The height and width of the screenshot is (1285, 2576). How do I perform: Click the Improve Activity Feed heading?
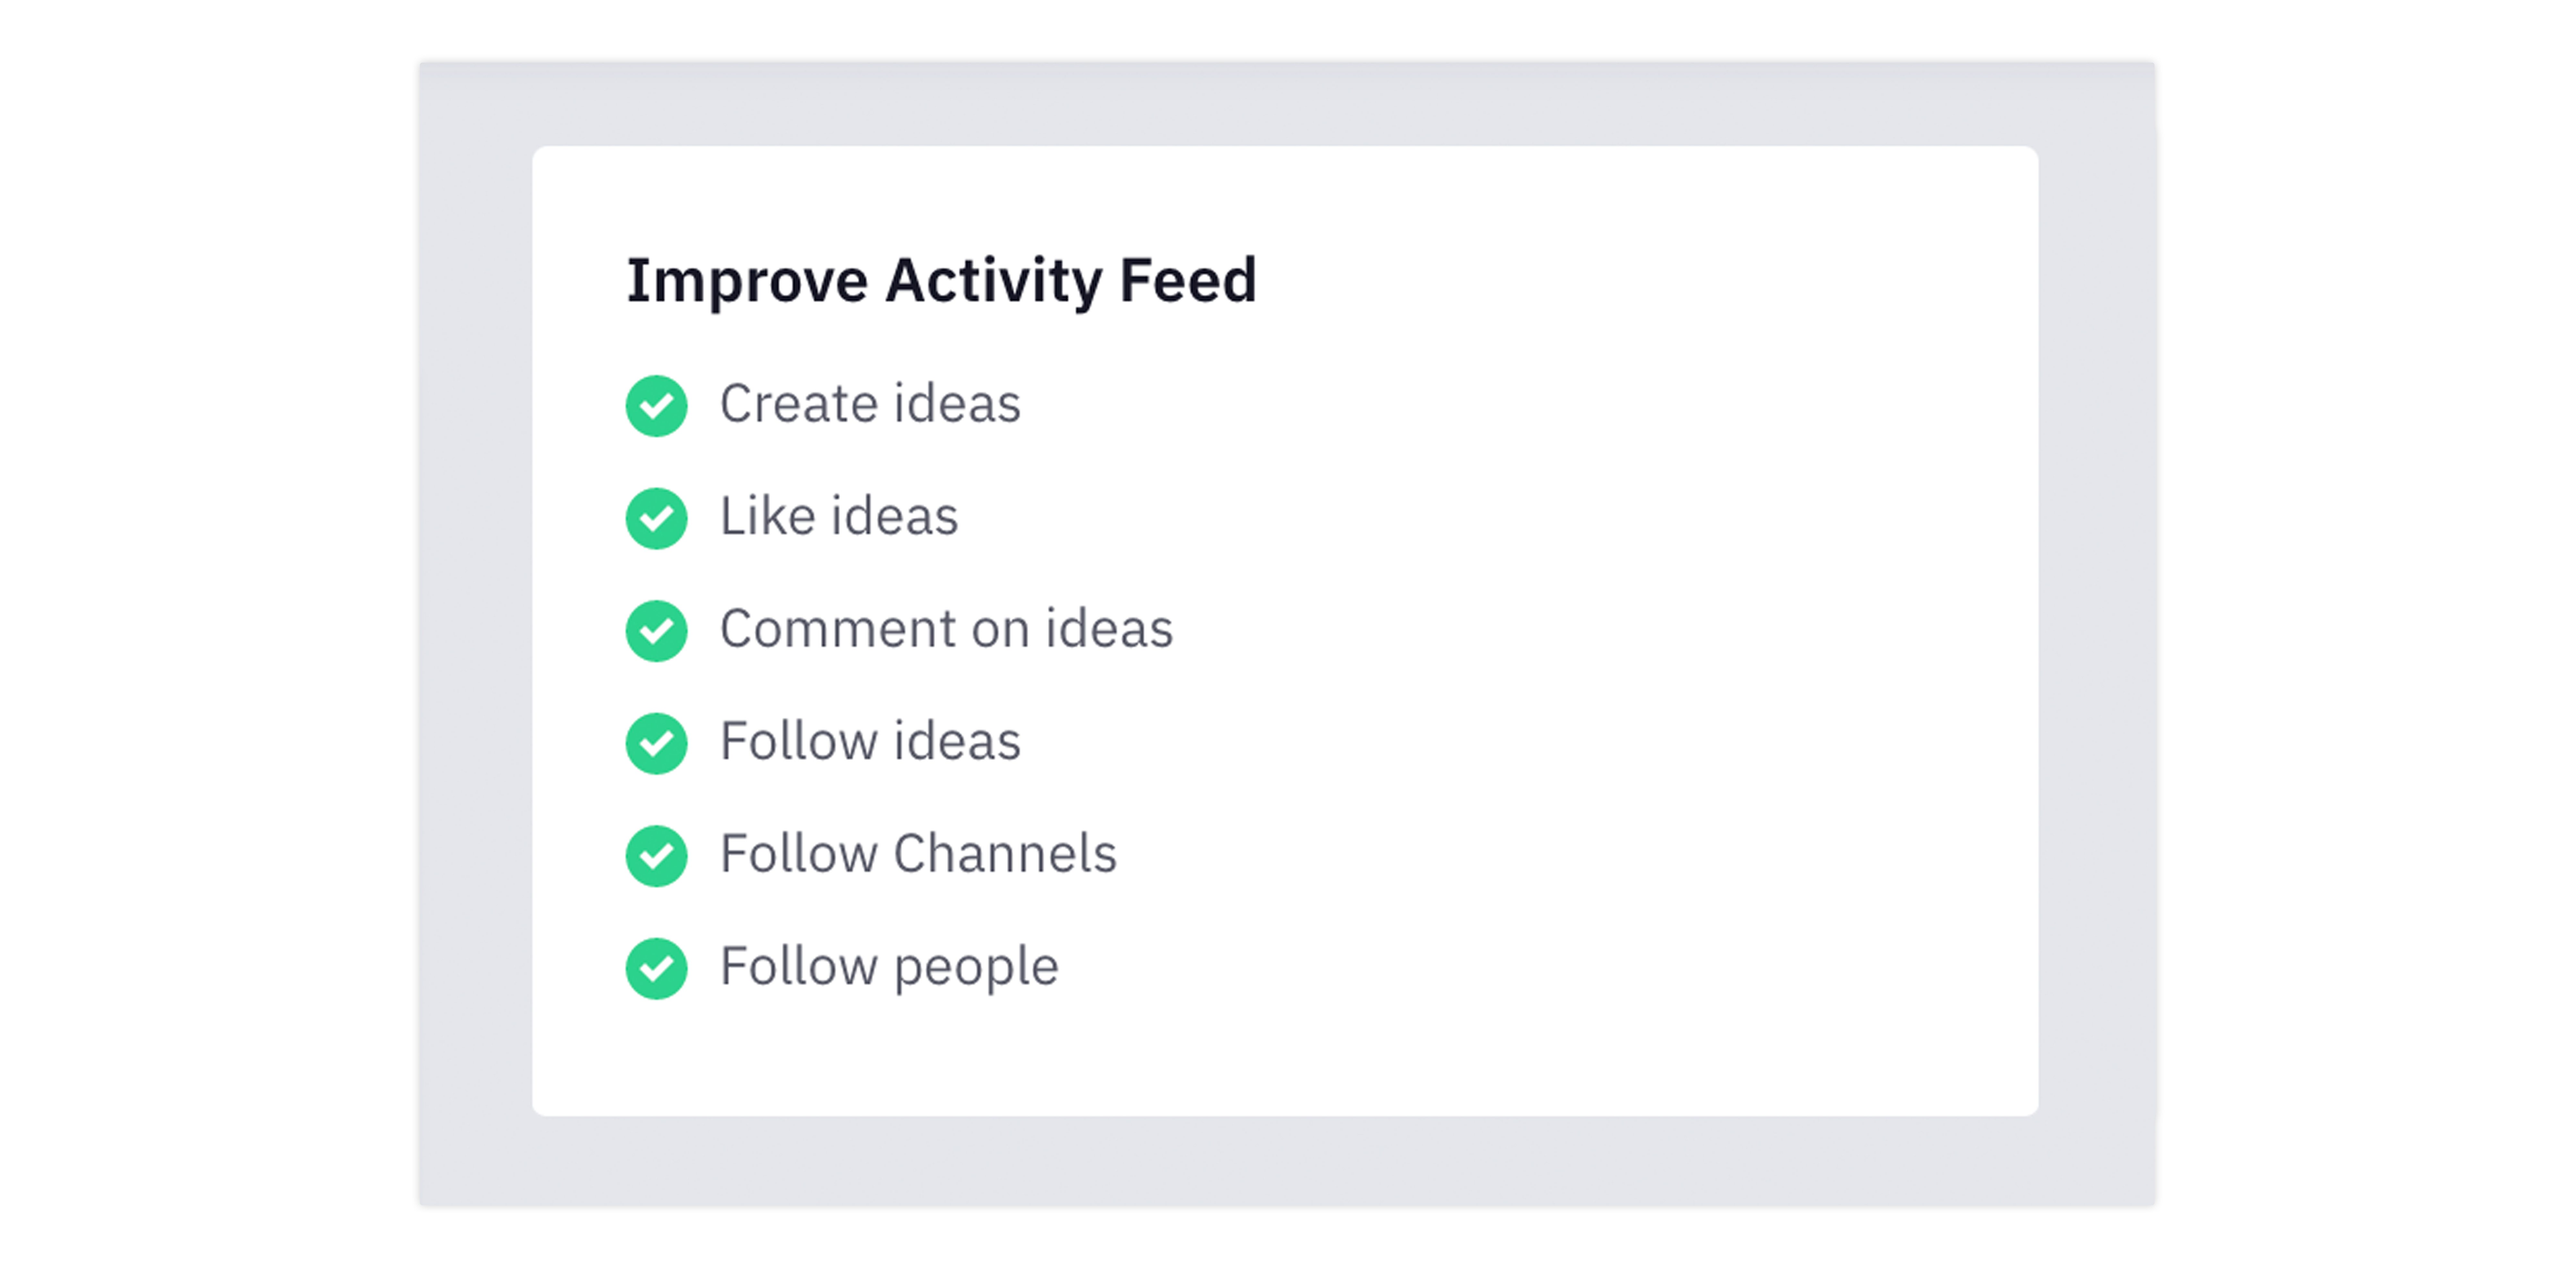point(941,281)
